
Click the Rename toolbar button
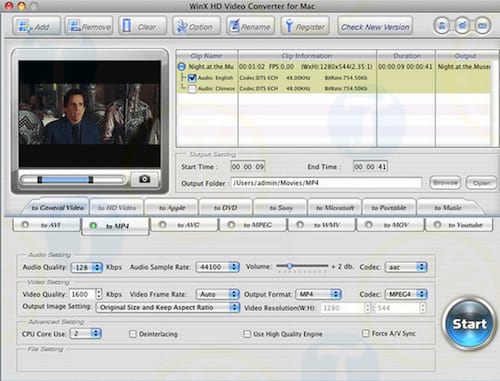pos(251,26)
